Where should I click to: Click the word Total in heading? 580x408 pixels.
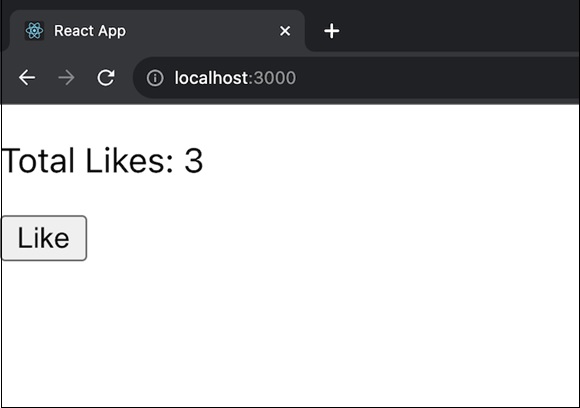click(38, 161)
